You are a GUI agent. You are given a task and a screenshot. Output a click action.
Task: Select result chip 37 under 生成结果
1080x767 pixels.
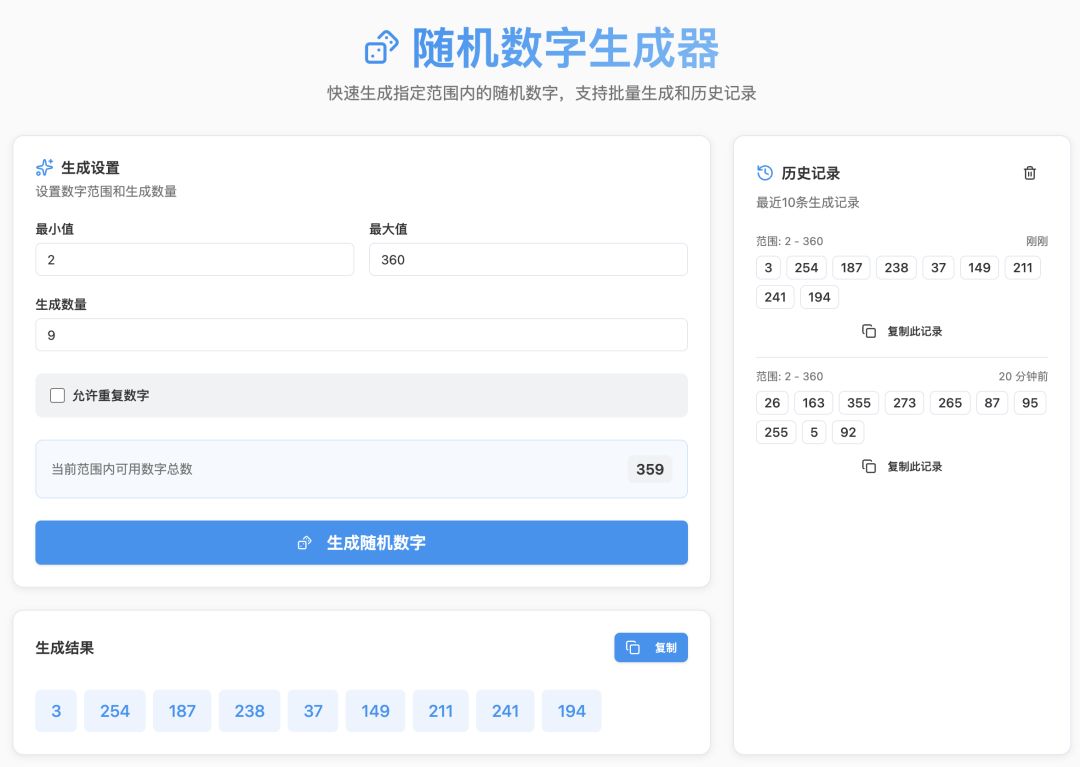pyautogui.click(x=313, y=711)
